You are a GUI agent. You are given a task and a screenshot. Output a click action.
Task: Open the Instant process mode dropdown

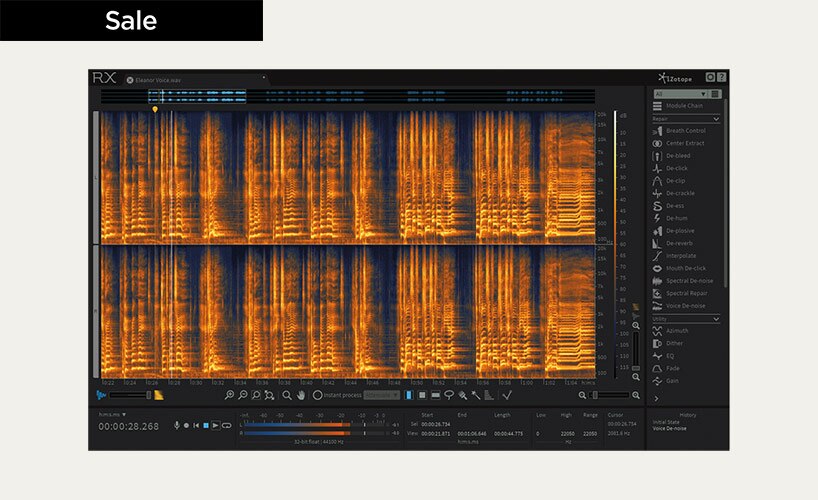(x=382, y=395)
